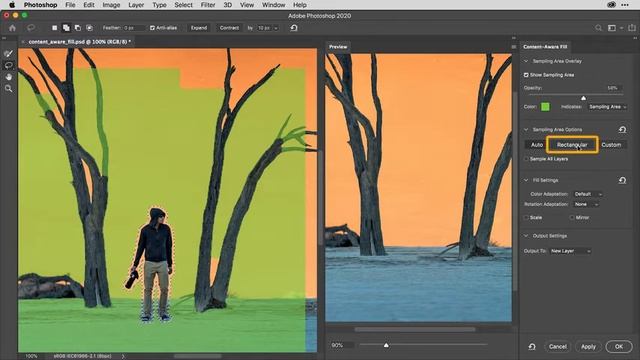640x360 pixels.
Task: Close the content_aware_fill.psd document tab
Action: pyautogui.click(x=23, y=42)
